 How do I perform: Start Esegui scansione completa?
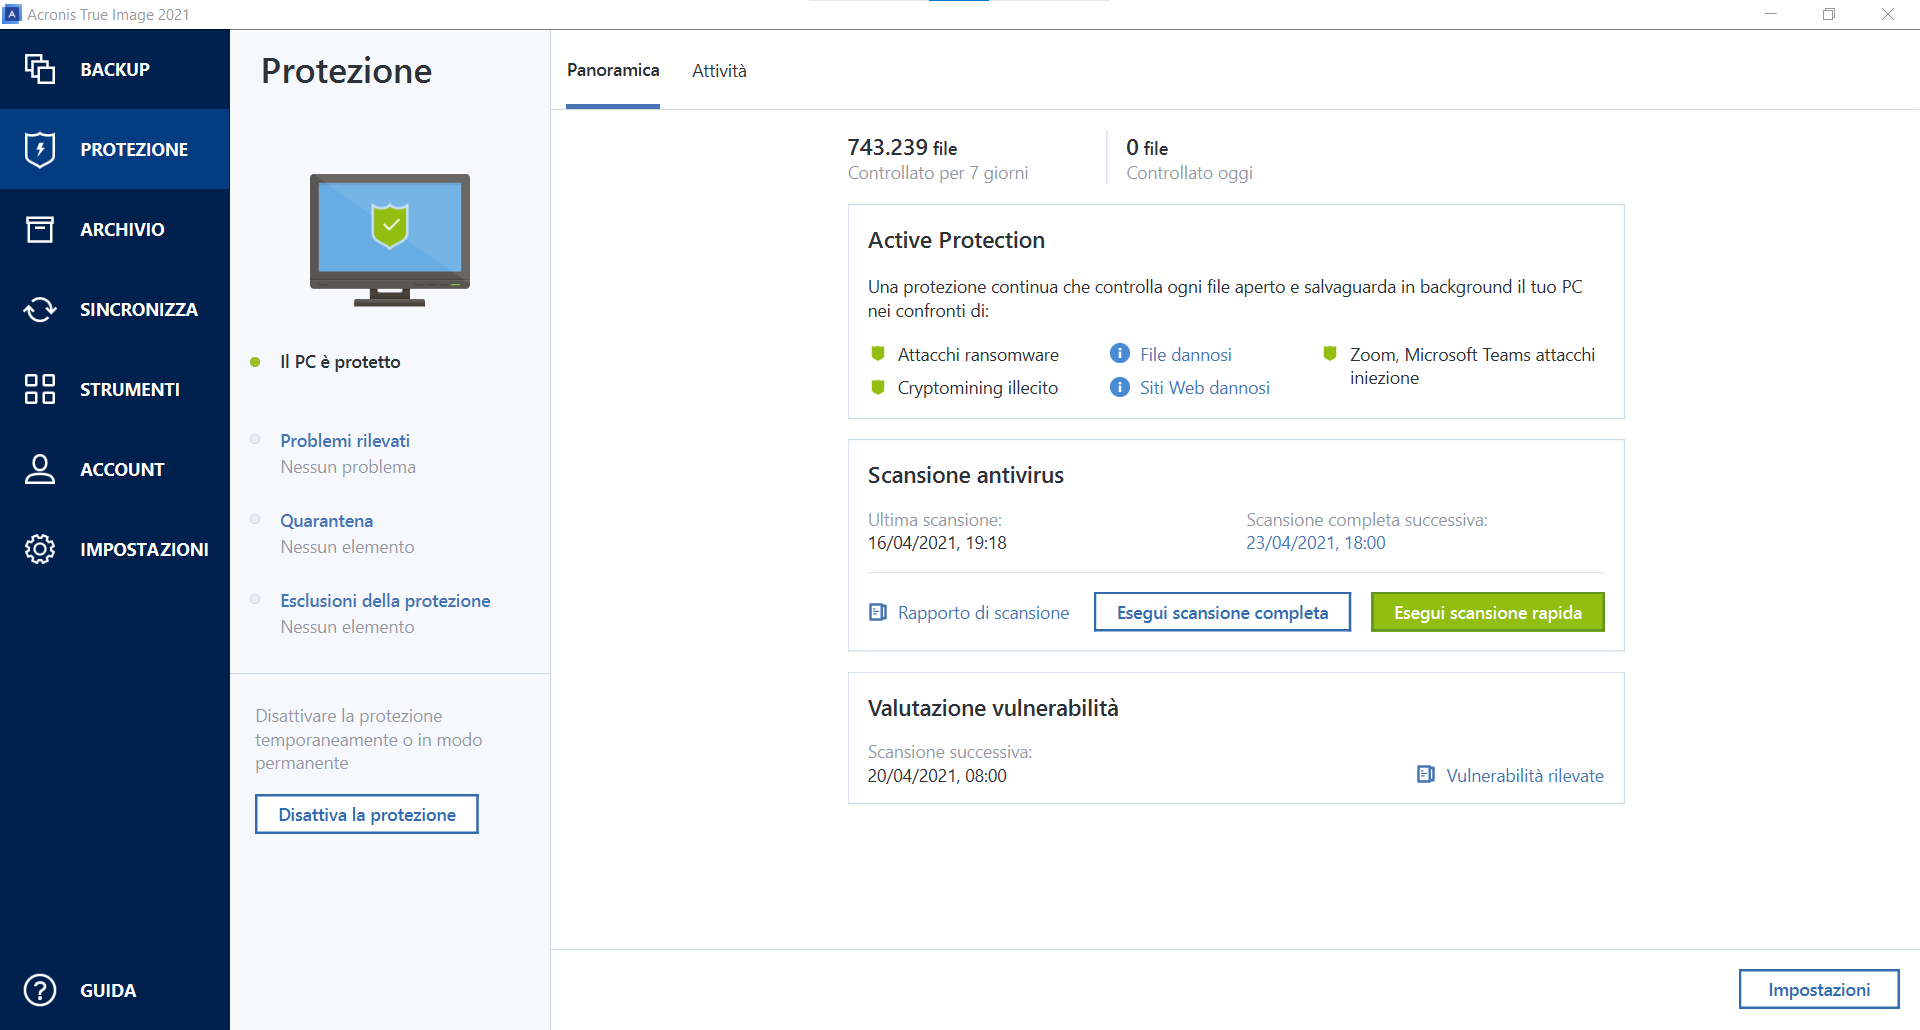[x=1222, y=612]
